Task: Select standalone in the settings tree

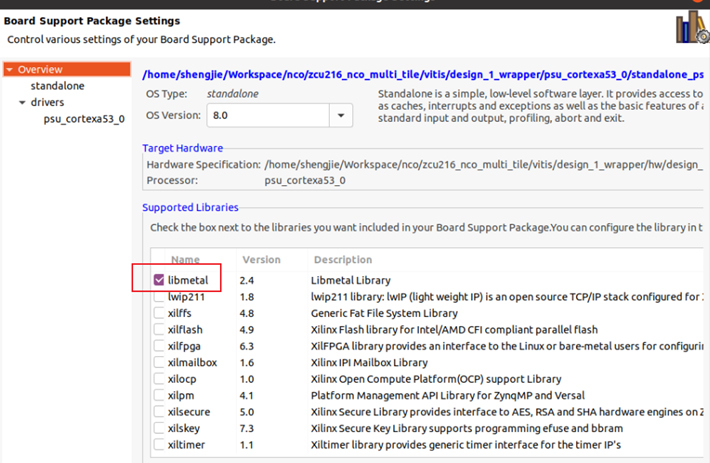Action: [x=57, y=86]
